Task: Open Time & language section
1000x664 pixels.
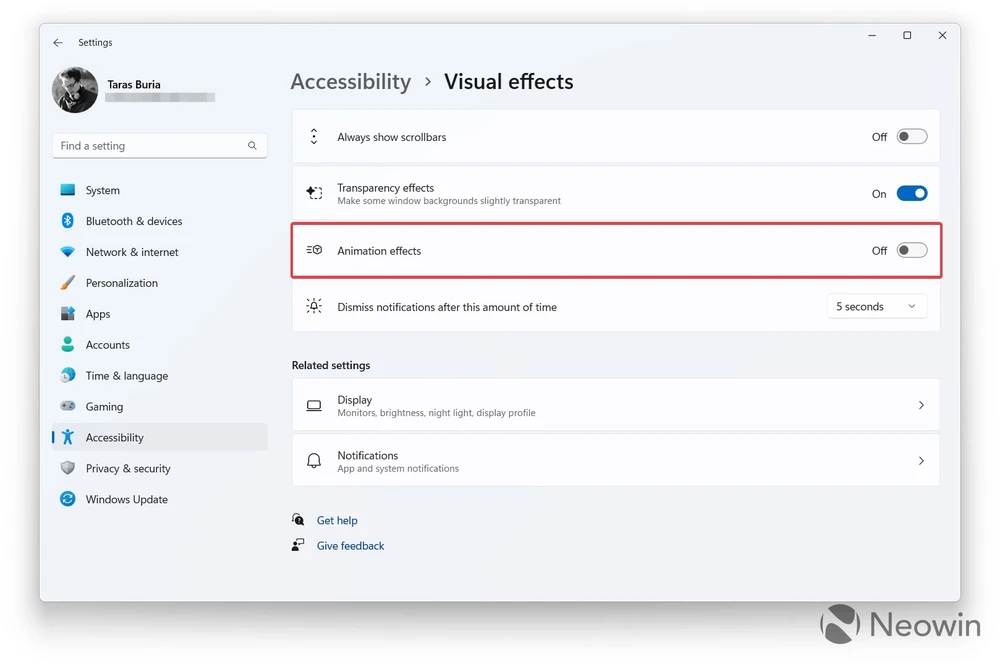Action: (x=126, y=376)
